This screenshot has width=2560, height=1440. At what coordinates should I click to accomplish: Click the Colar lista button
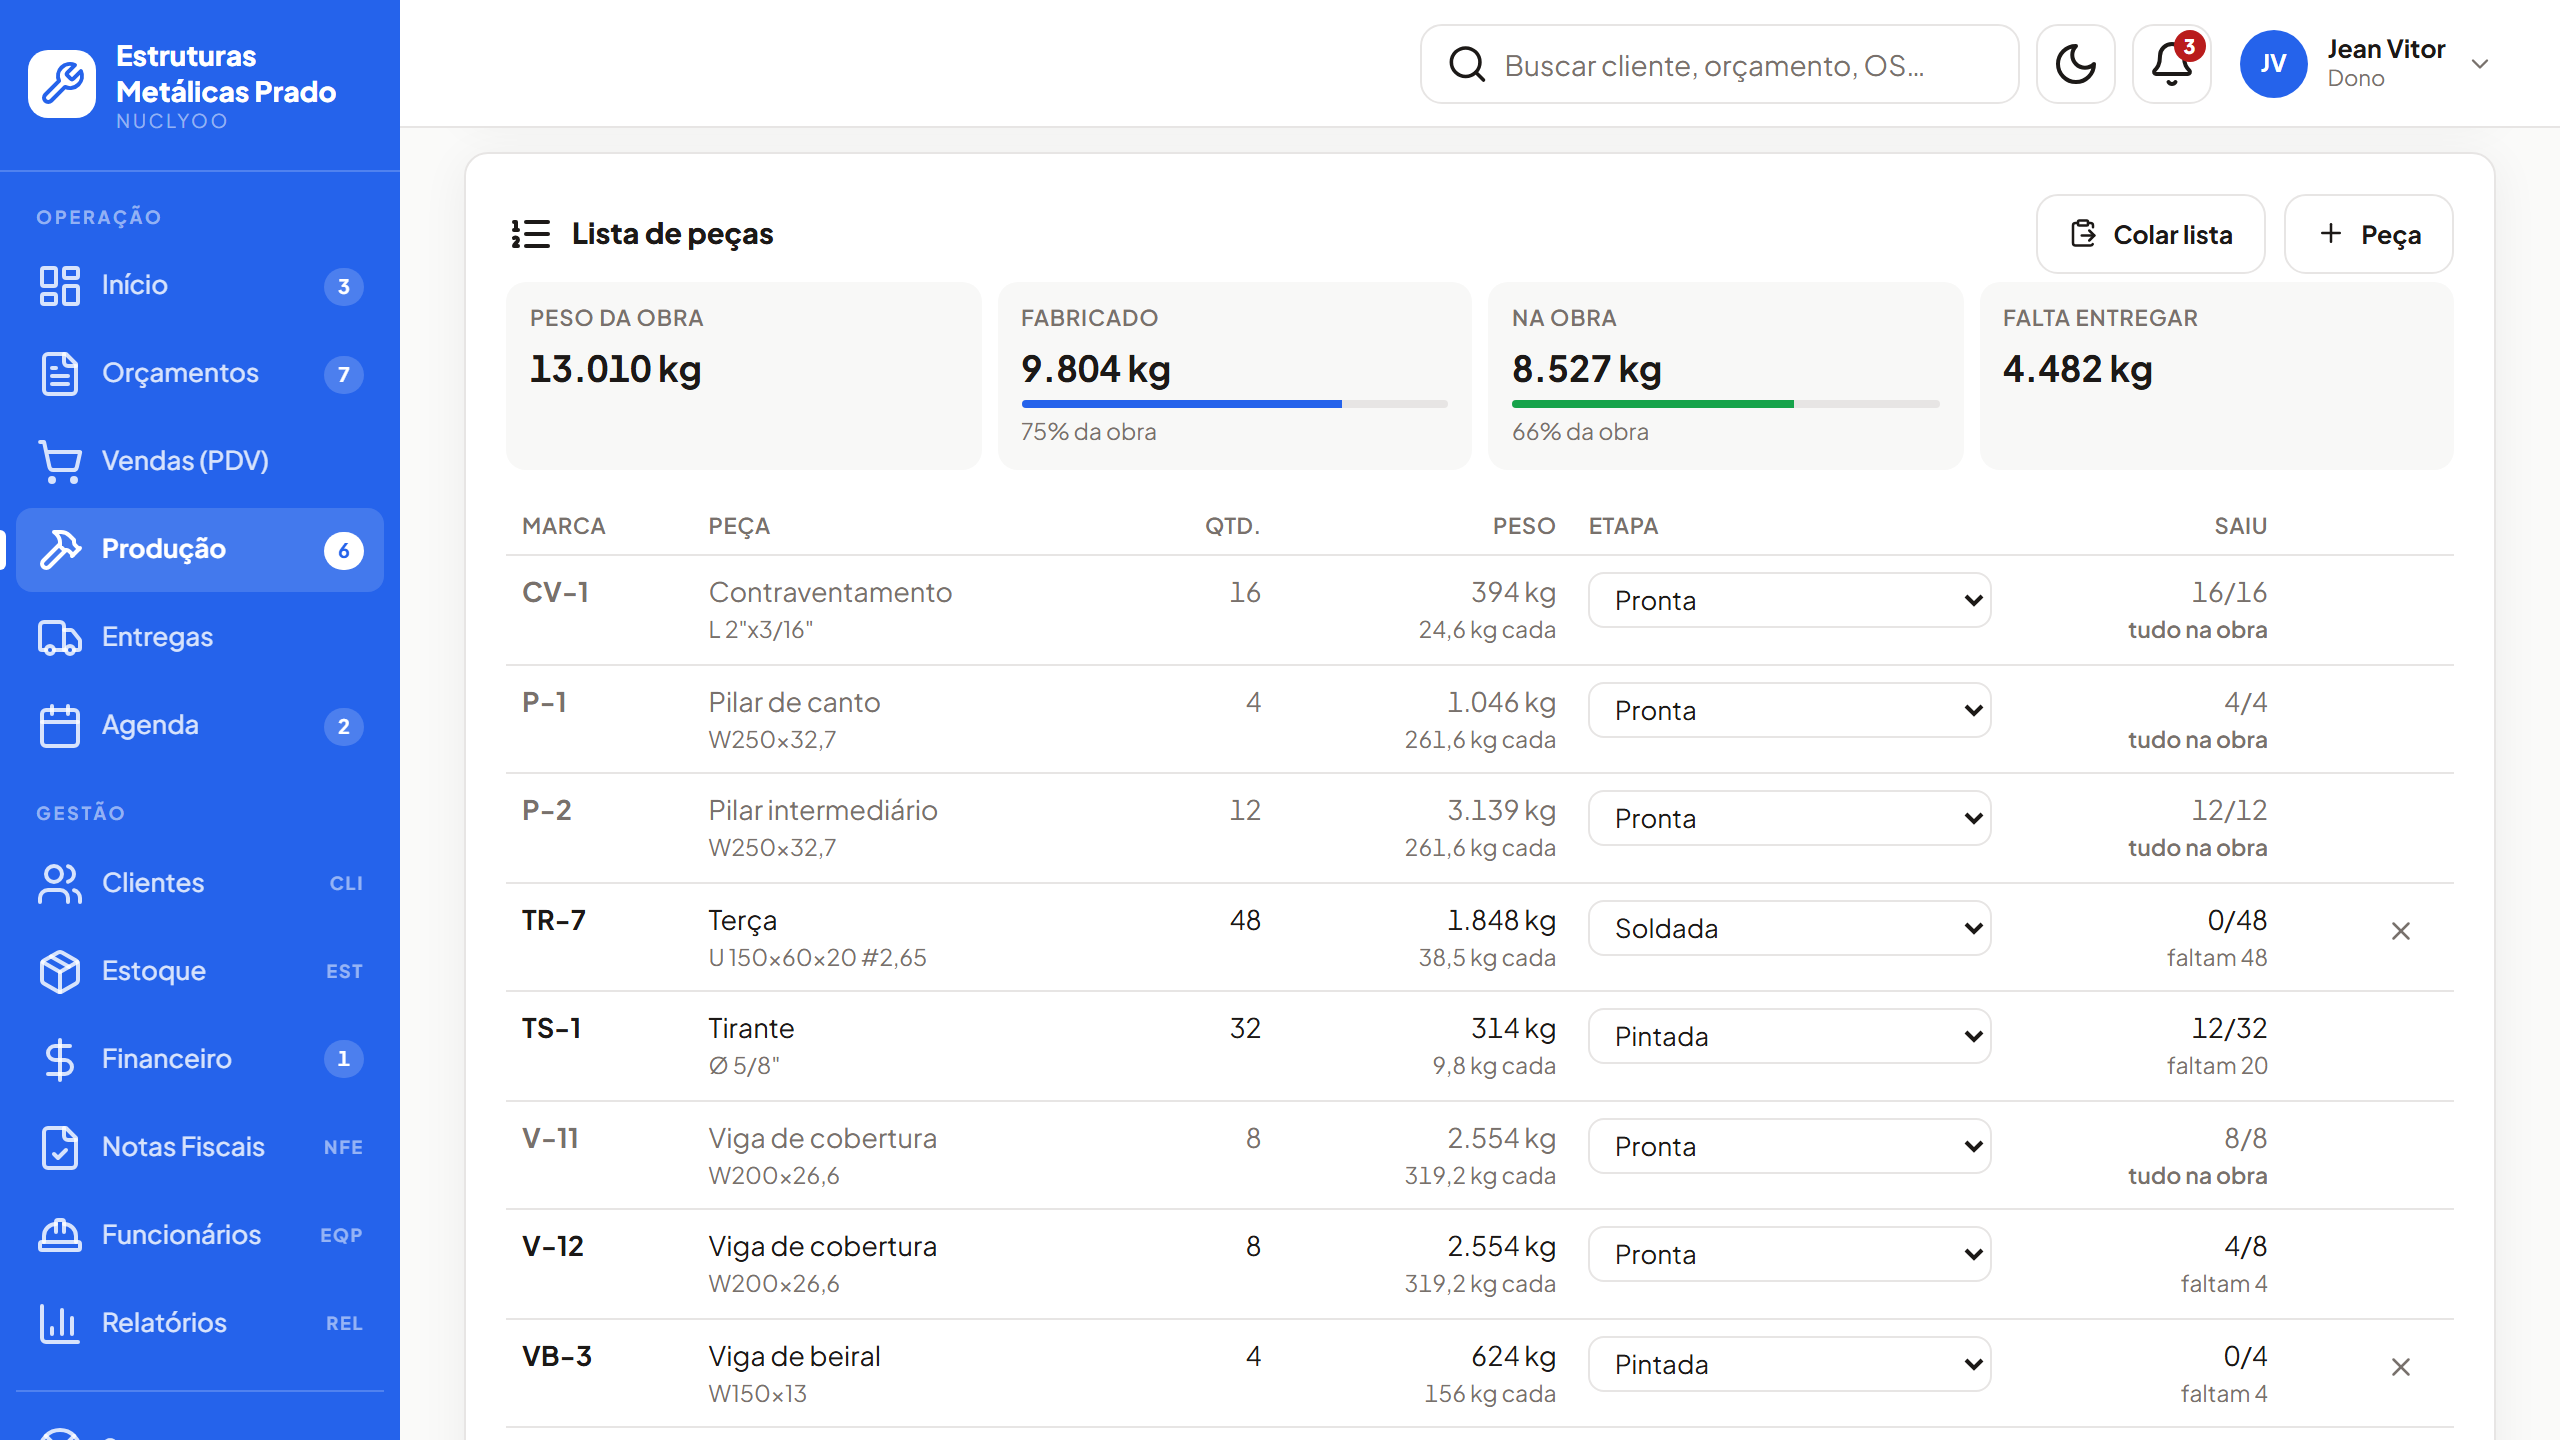[2150, 234]
